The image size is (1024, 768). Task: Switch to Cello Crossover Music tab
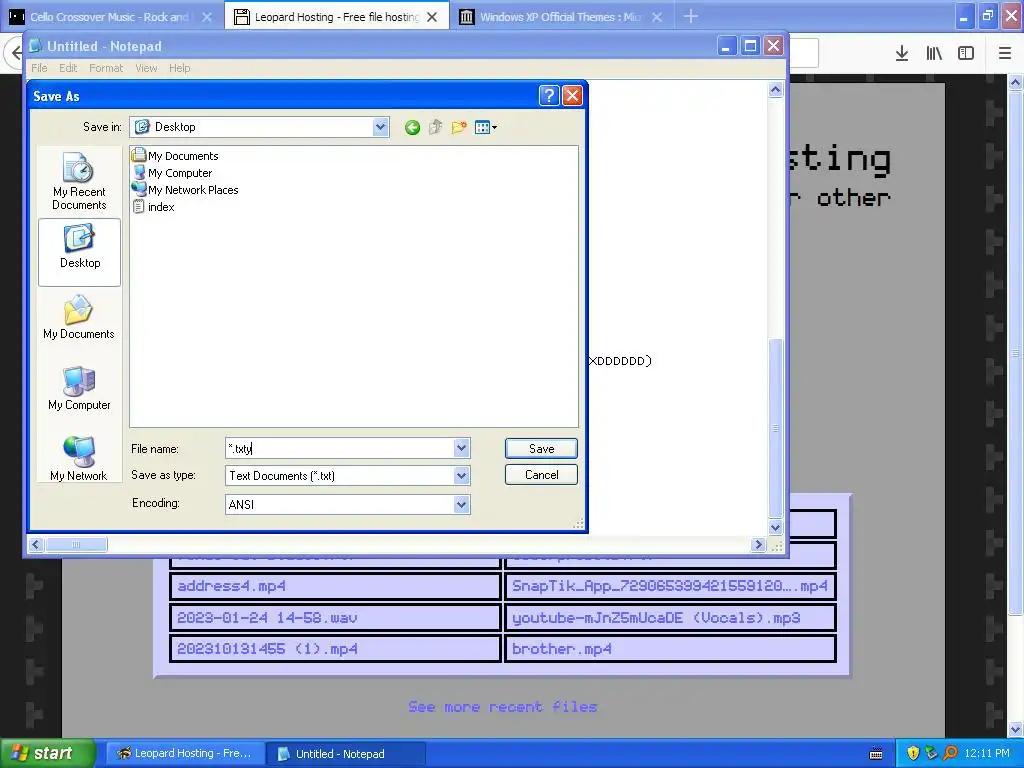(x=111, y=17)
